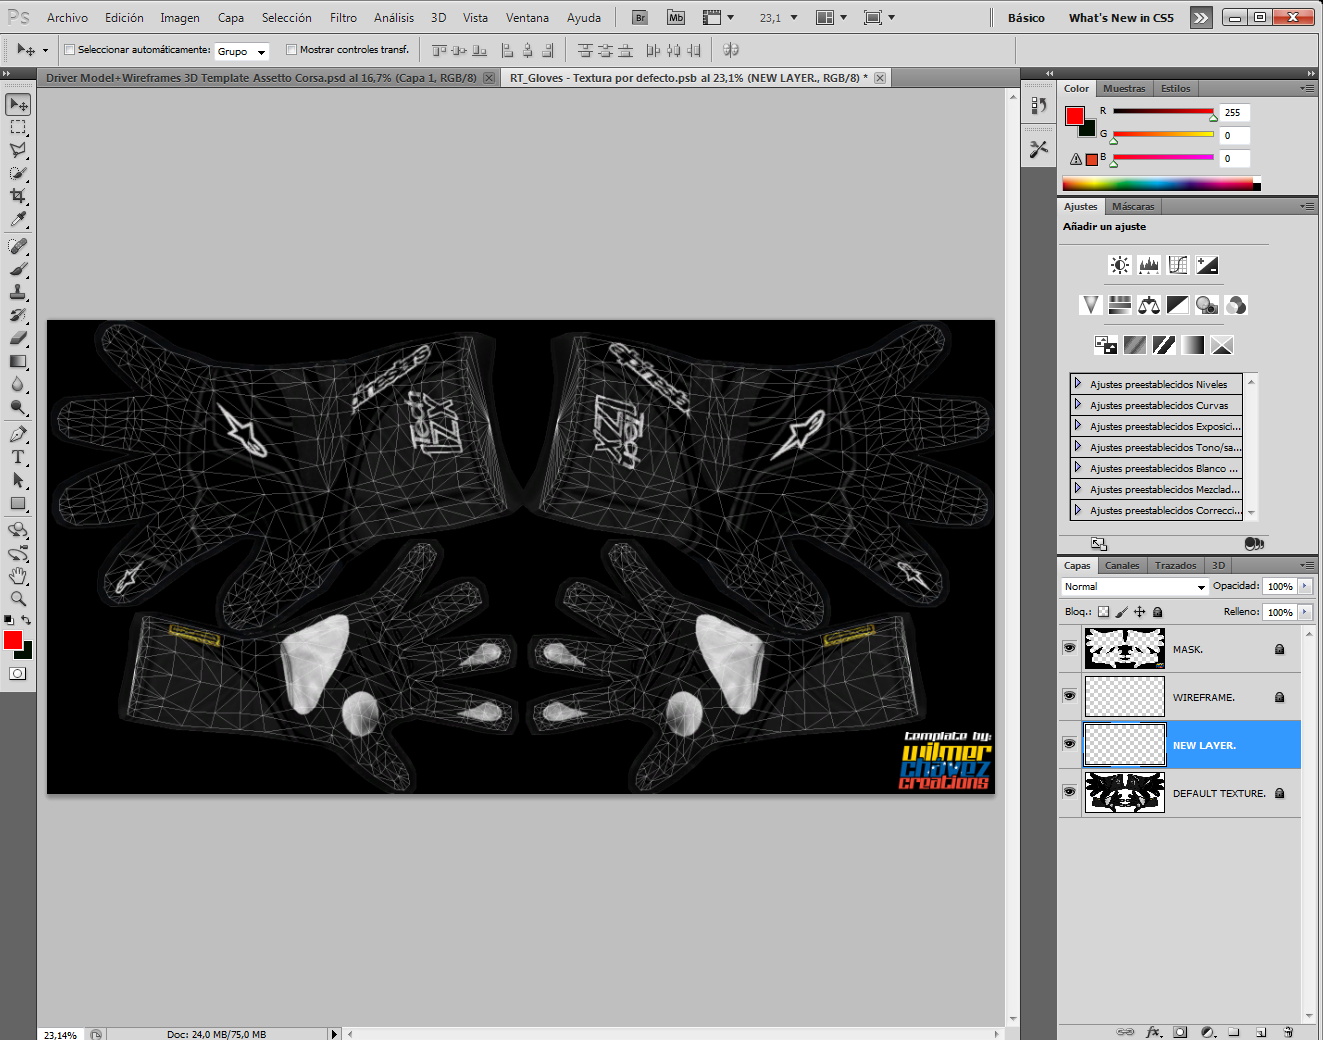Open the Opacidad slider arrow
This screenshot has height=1040, width=1323.
point(1305,586)
